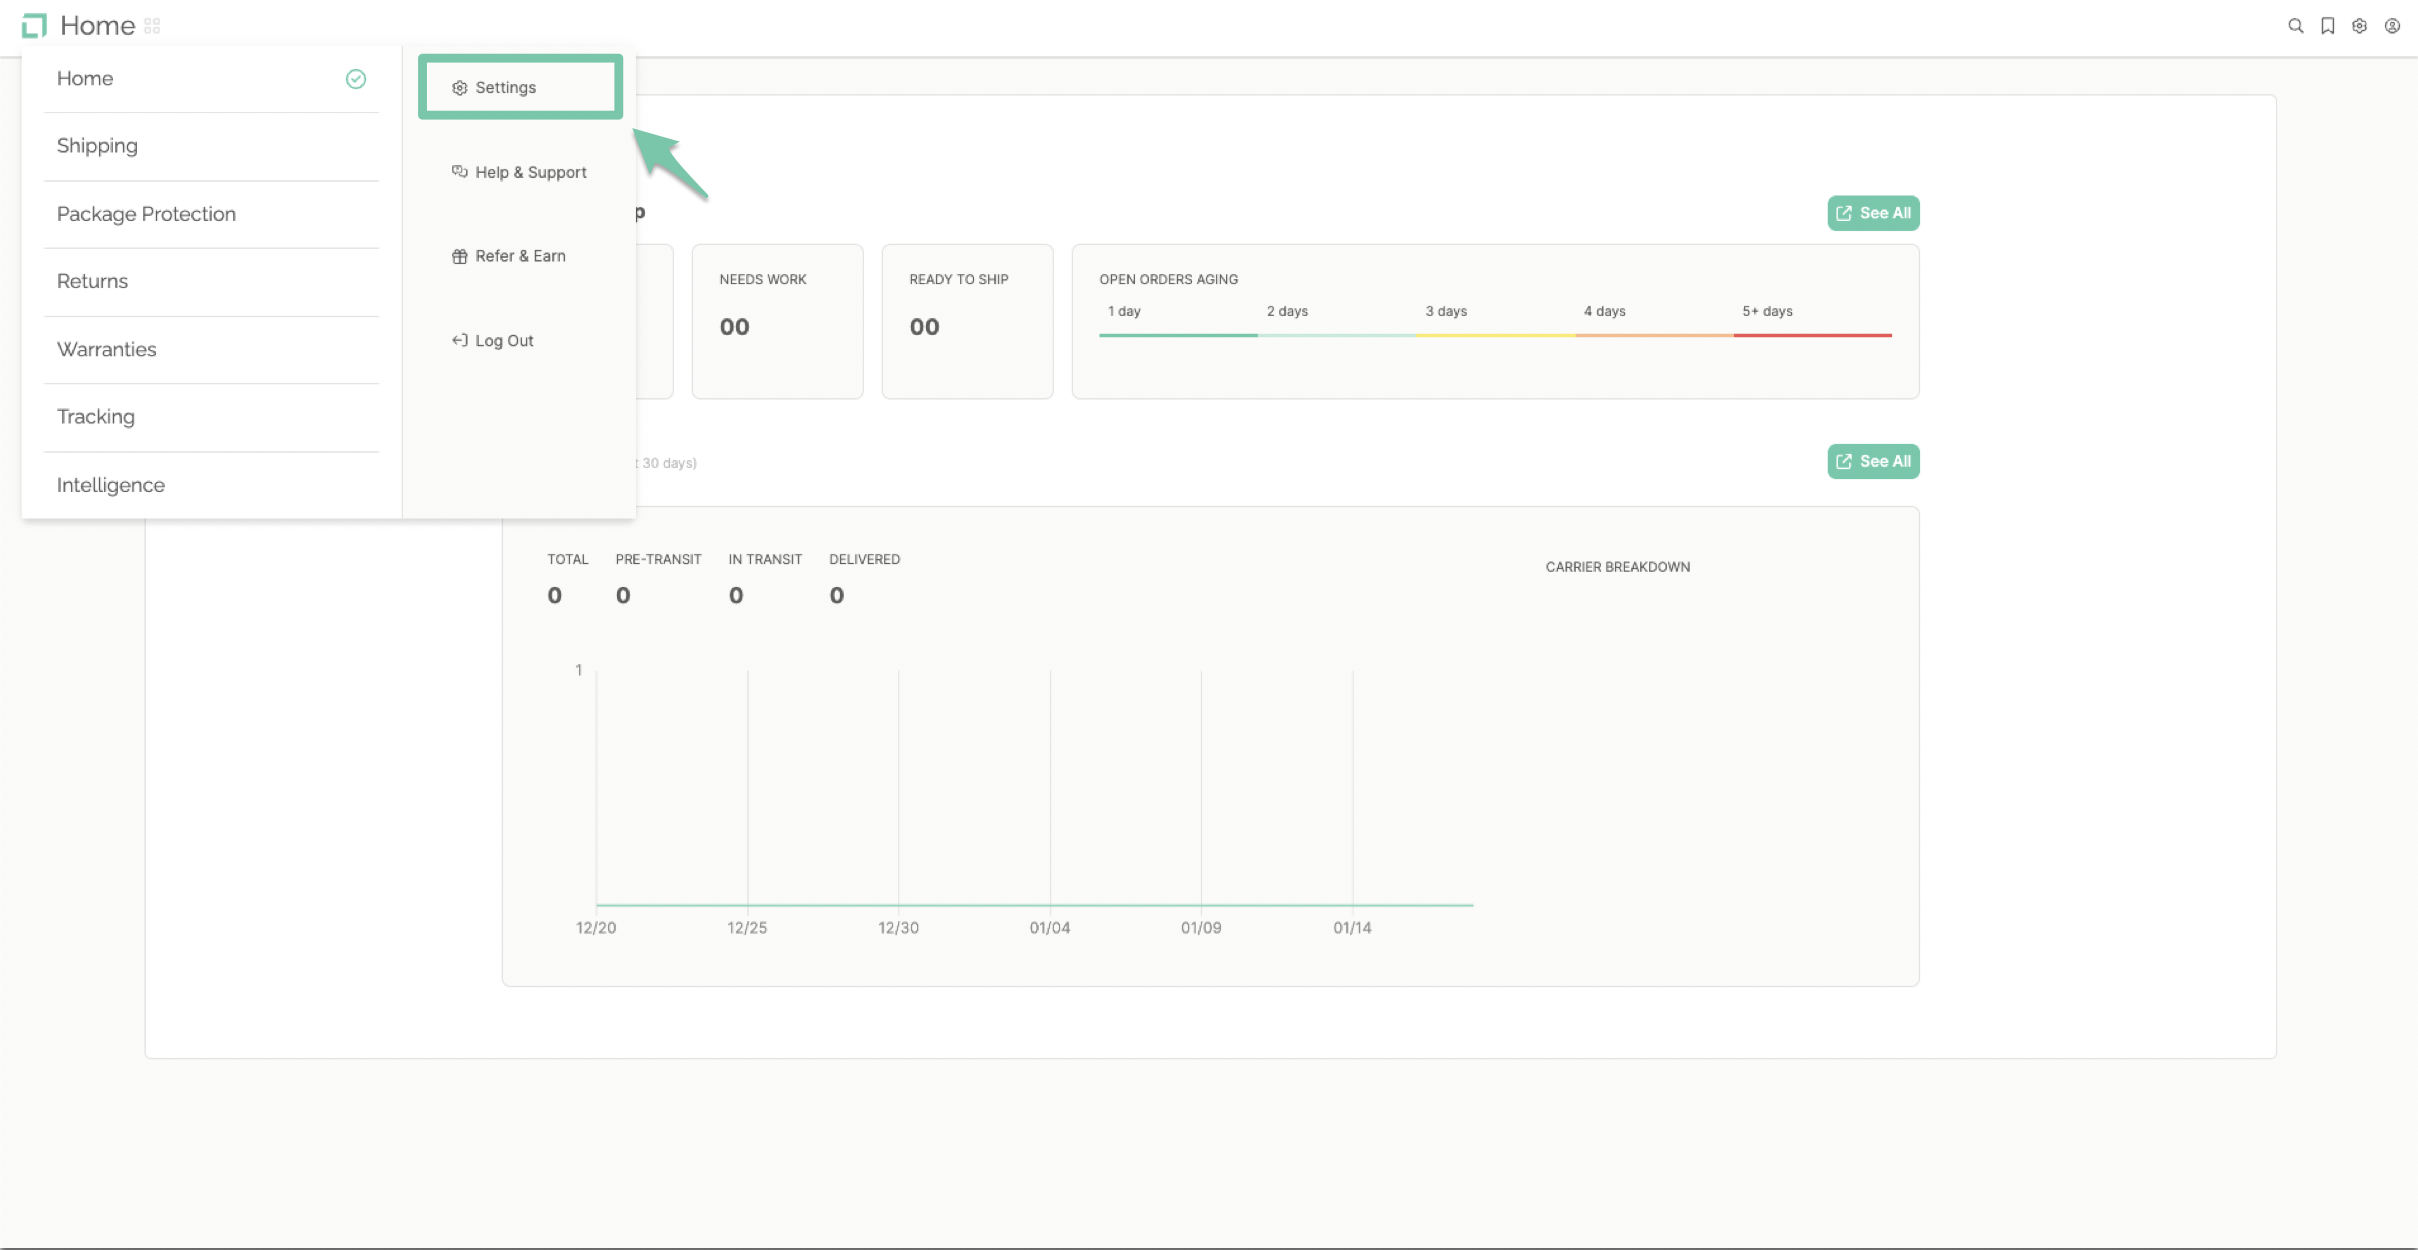The image size is (2418, 1250).
Task: Choose Refer & Earn option
Action: [509, 256]
